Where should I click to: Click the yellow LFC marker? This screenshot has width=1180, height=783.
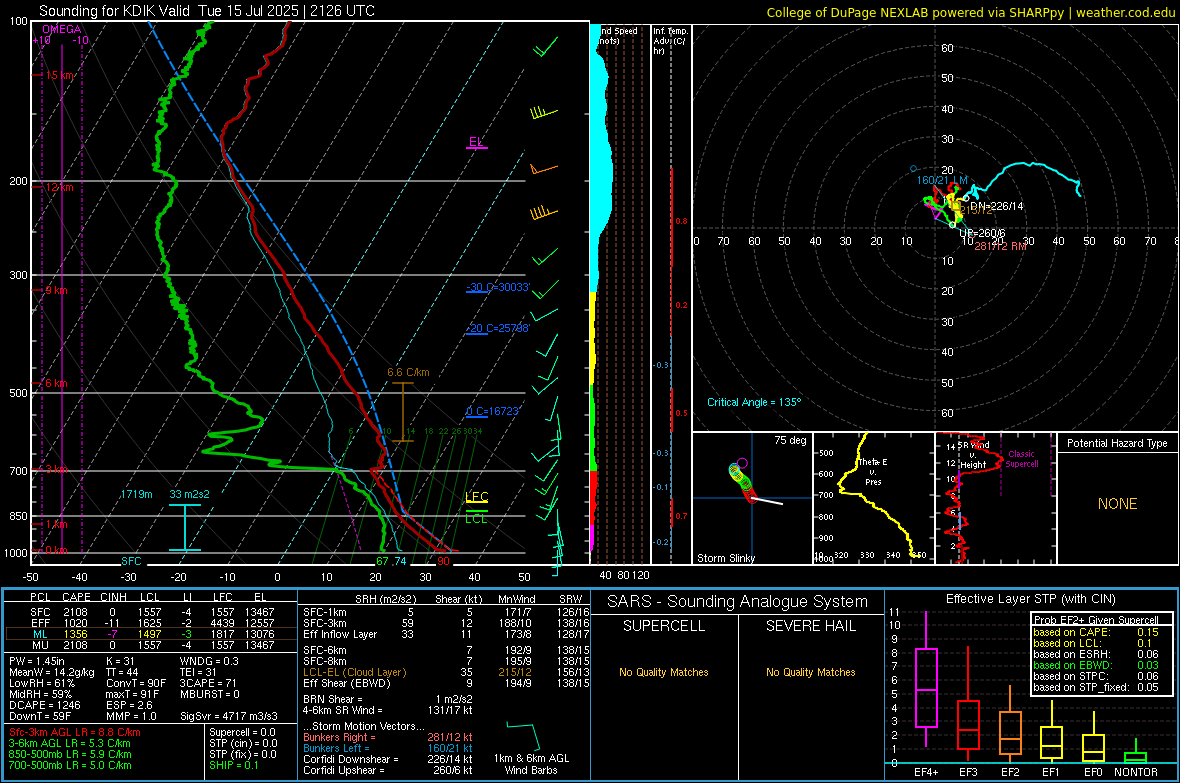coord(476,497)
